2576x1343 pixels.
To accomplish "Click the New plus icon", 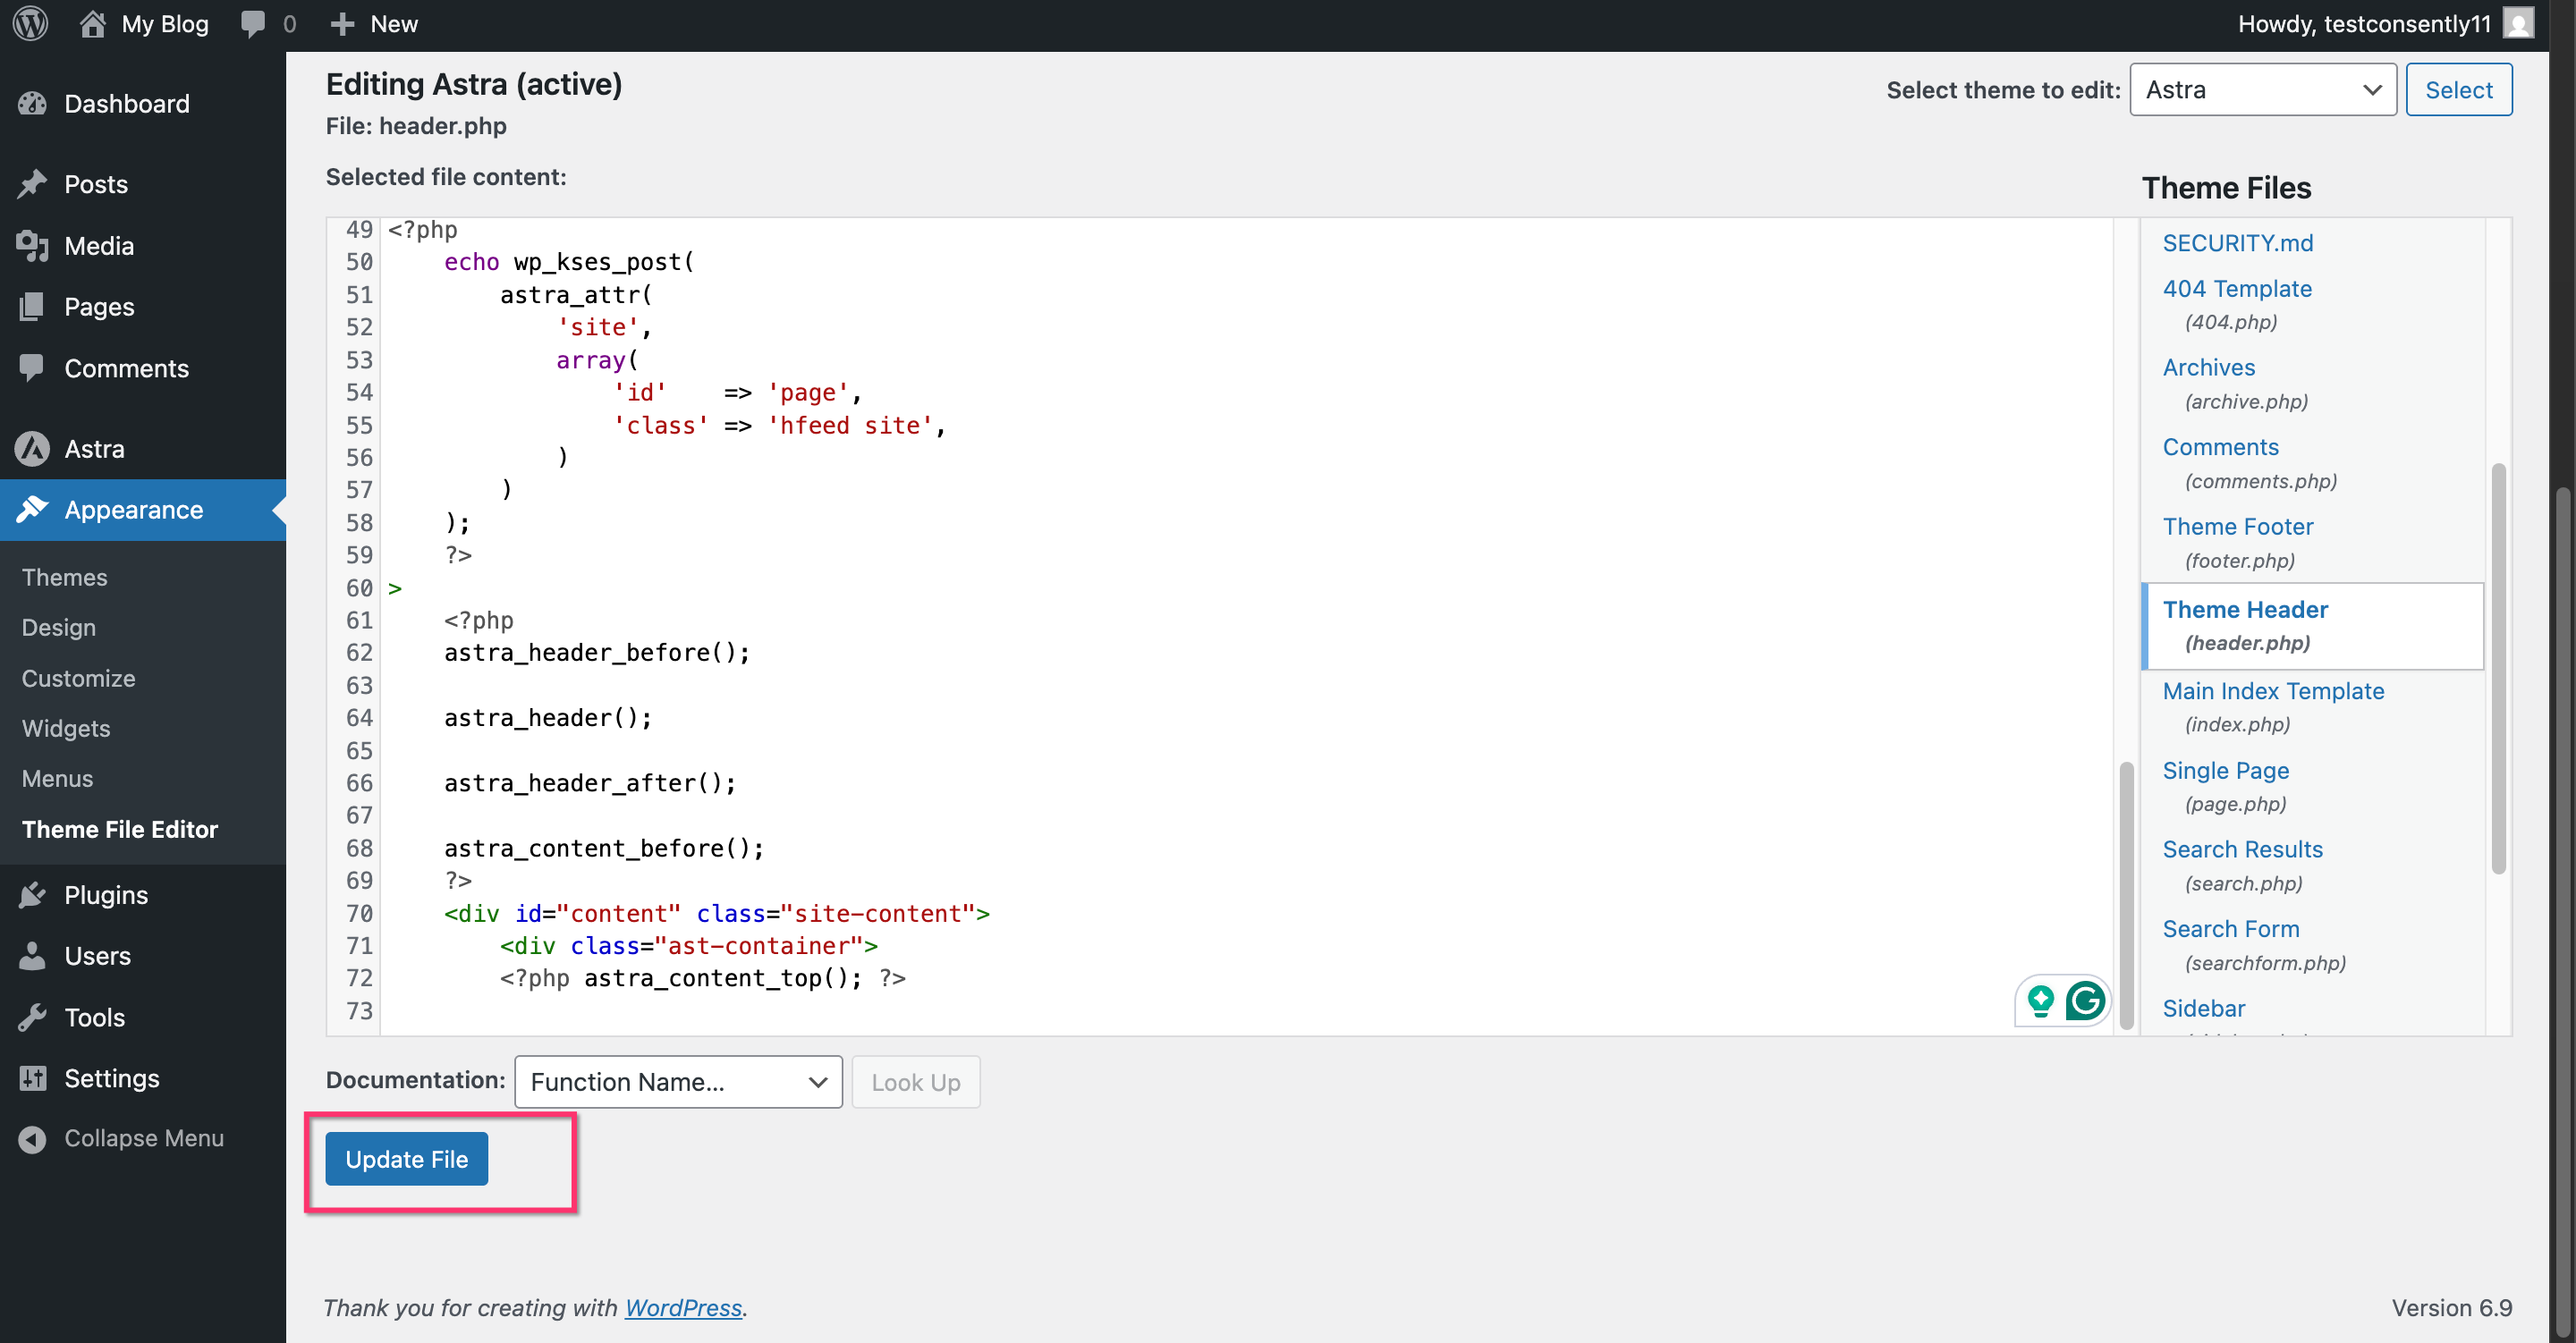I will tap(342, 23).
